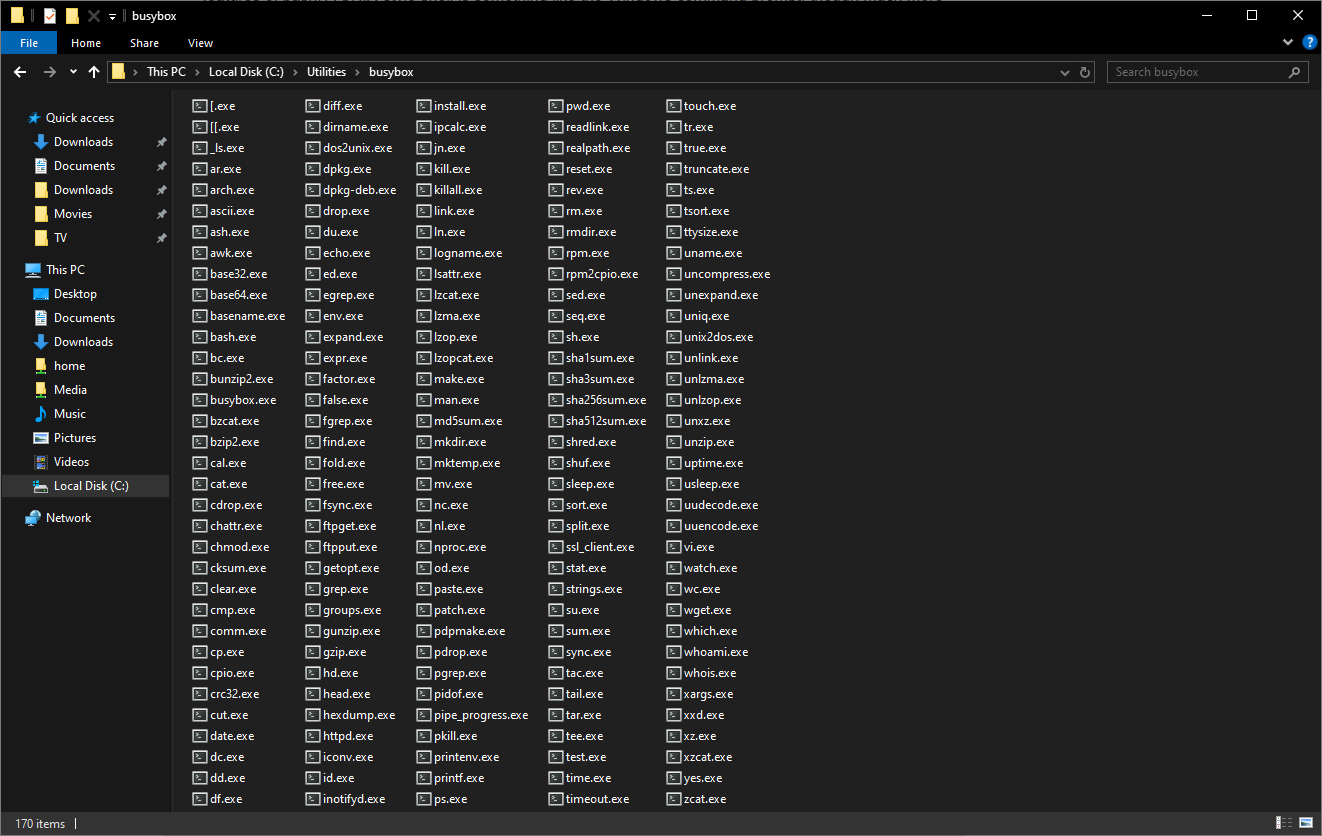
Task: Click the Forward navigation arrow
Action: point(49,72)
